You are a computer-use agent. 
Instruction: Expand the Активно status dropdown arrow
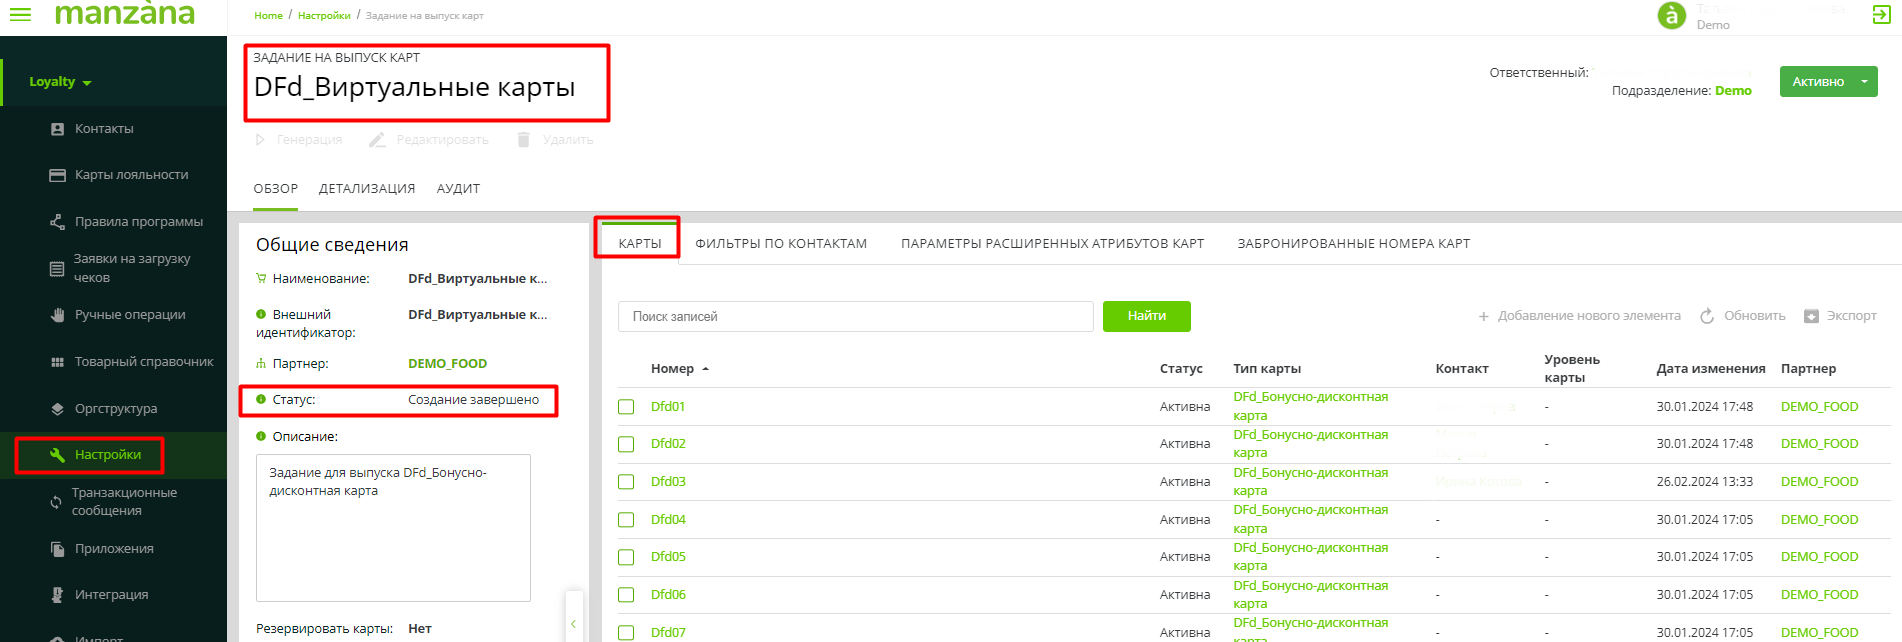coord(1864,82)
